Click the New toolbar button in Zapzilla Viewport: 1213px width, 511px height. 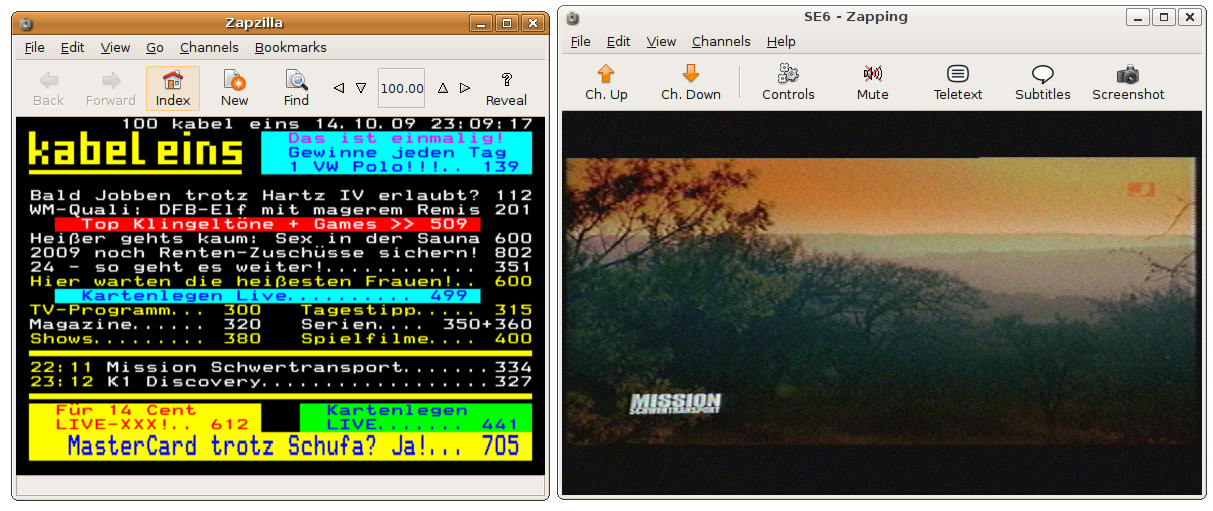235,88
